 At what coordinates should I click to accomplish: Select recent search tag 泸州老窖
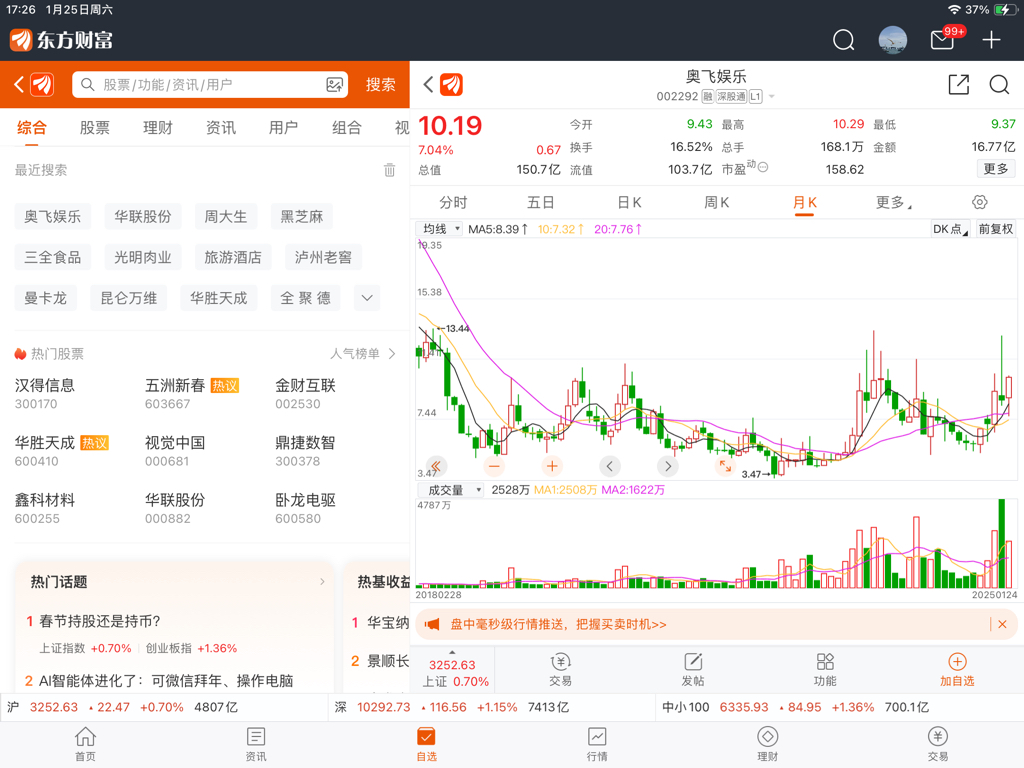(323, 257)
